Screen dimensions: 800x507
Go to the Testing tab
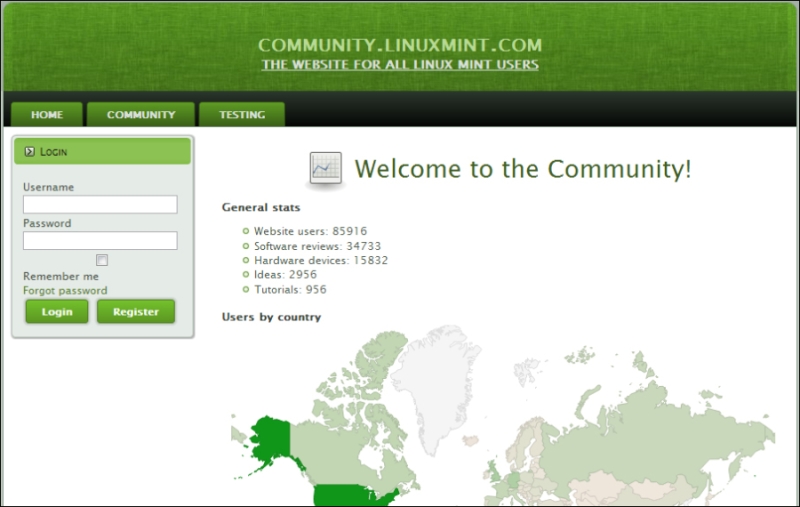click(x=242, y=114)
